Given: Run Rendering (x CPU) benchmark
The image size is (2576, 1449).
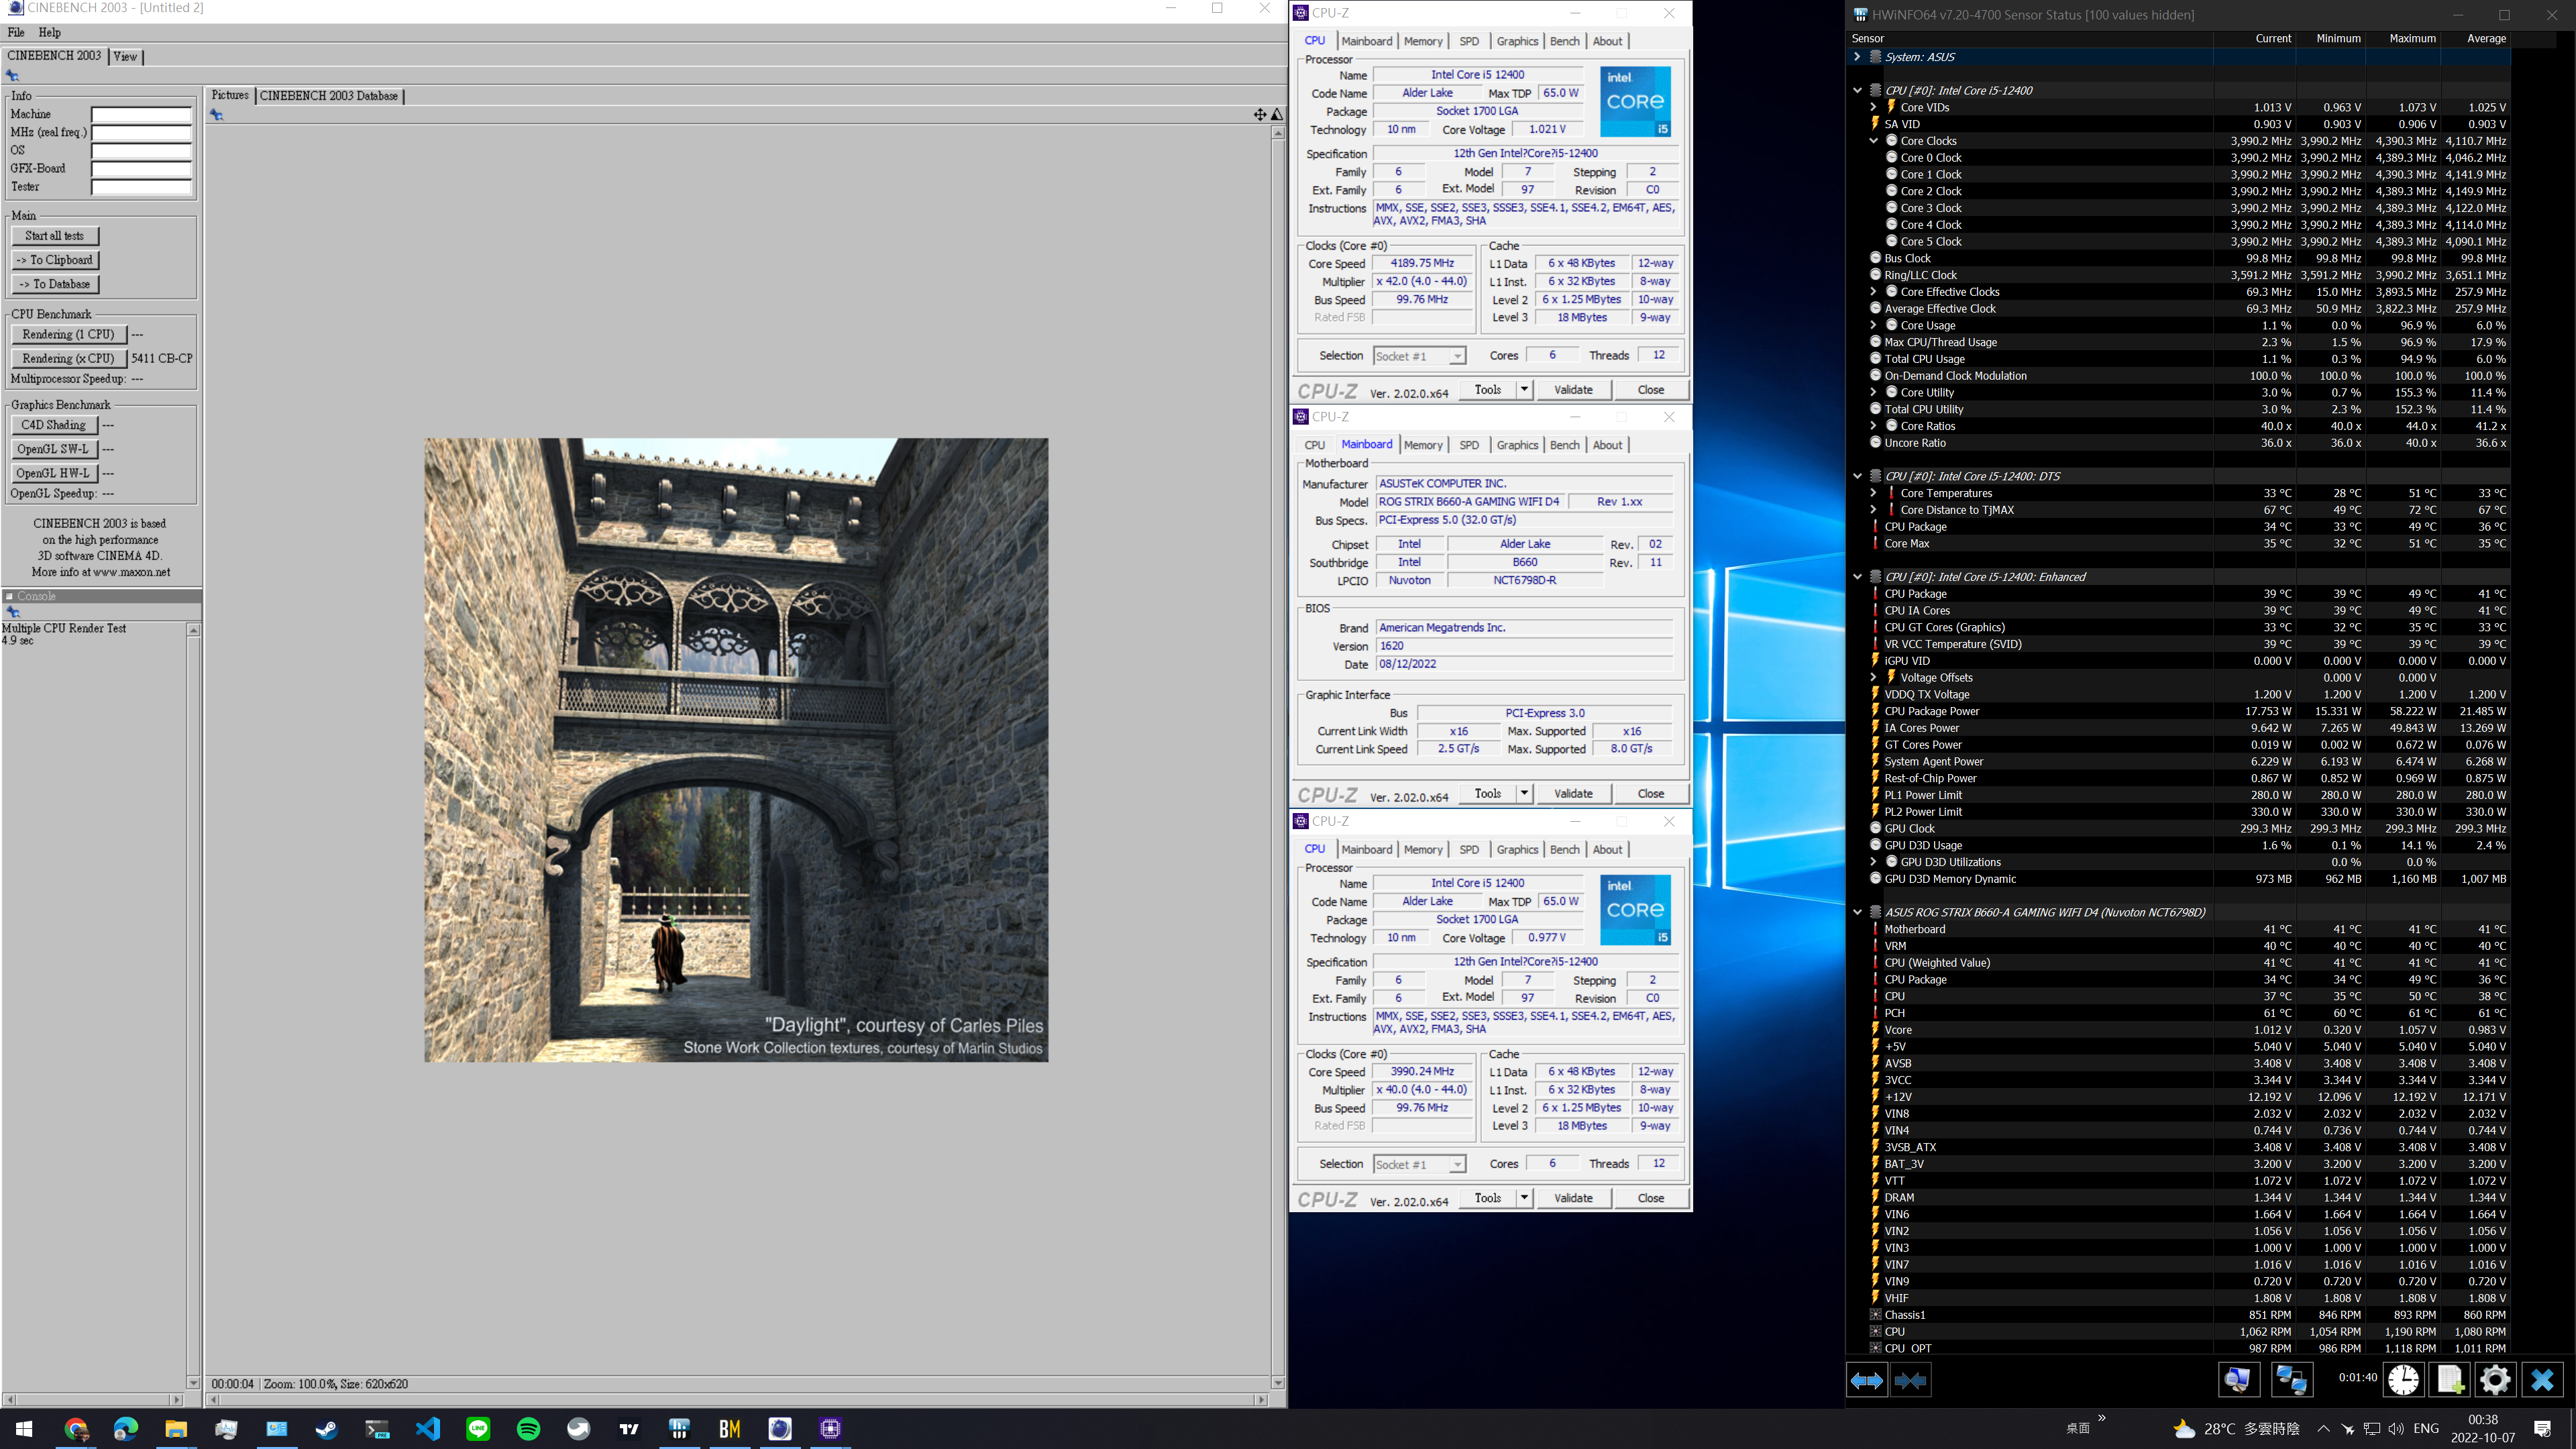Looking at the screenshot, I should [69, 358].
